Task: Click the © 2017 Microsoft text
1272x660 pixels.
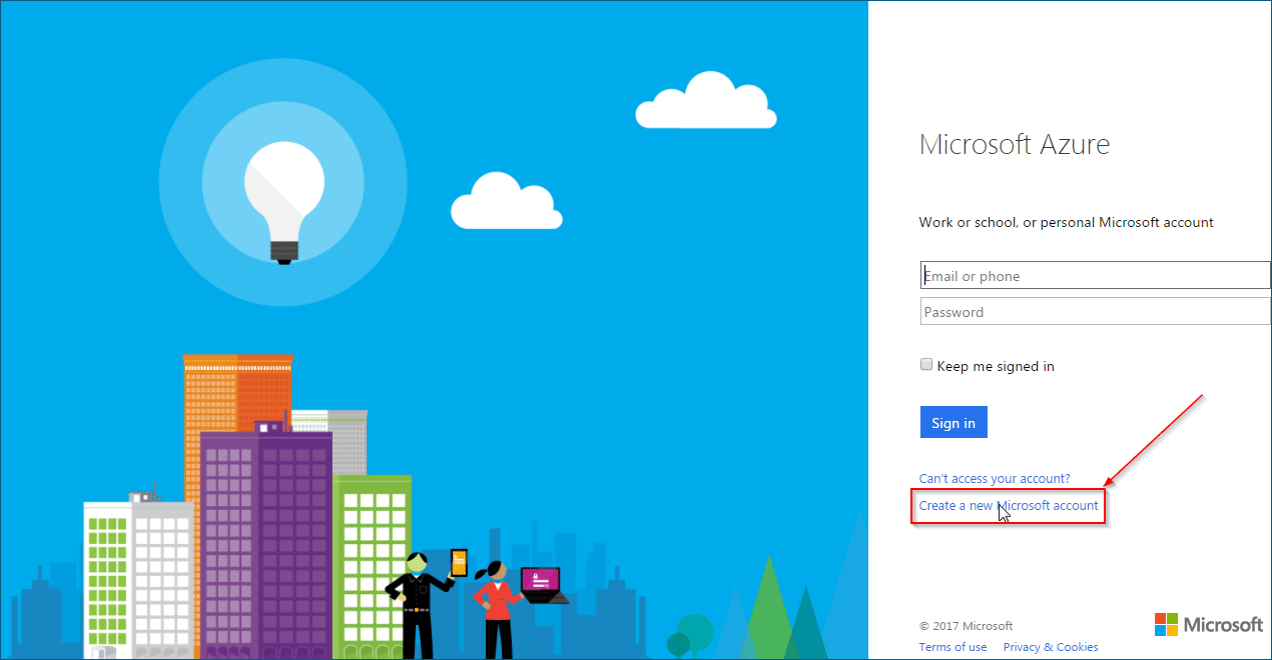Action: pos(966,626)
